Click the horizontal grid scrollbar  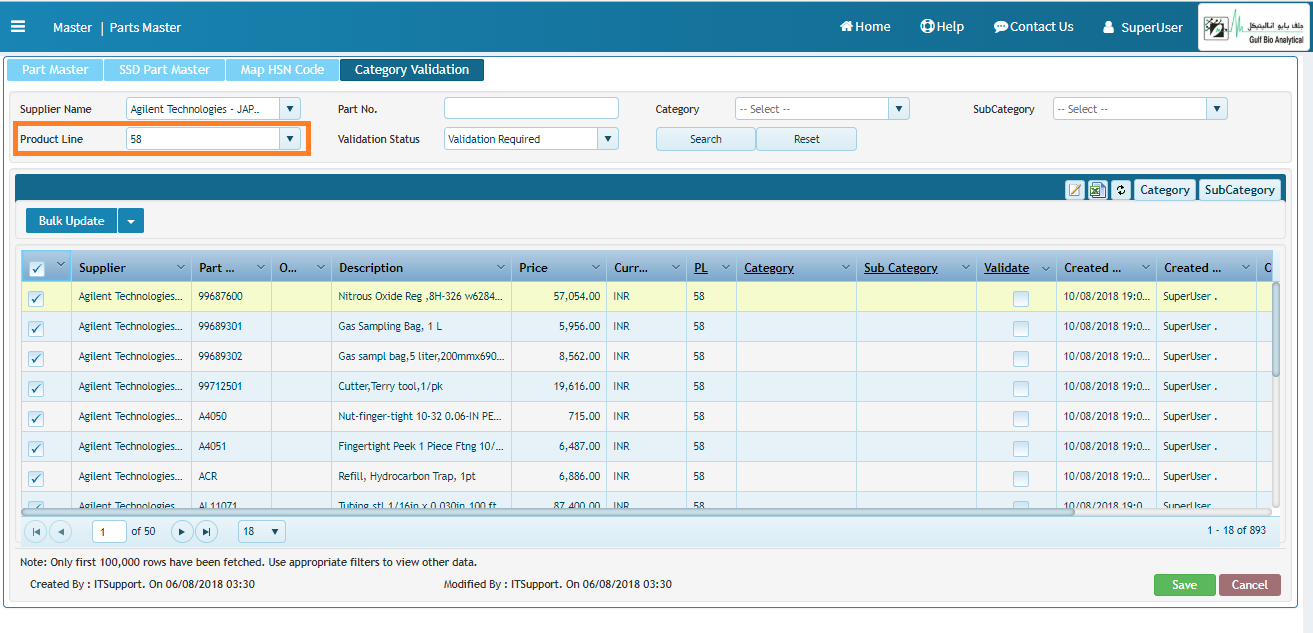pos(548,512)
